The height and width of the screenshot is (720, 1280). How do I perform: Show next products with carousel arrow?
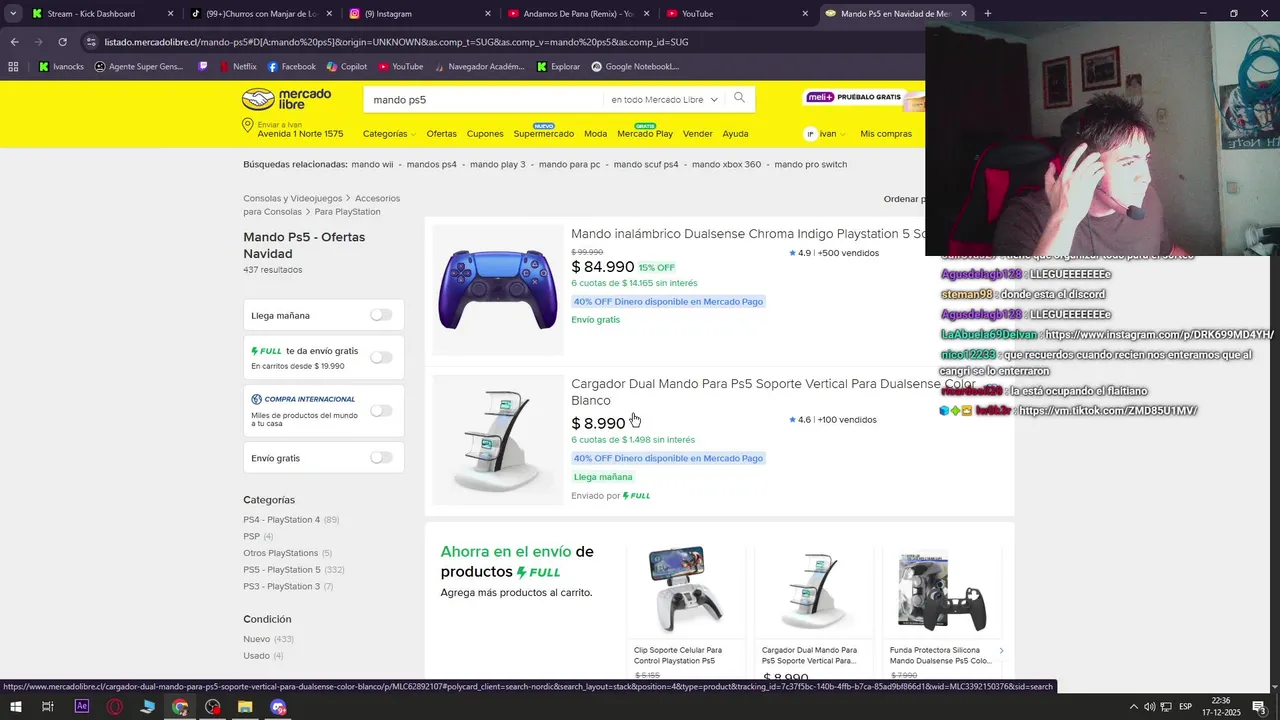pos(1001,651)
